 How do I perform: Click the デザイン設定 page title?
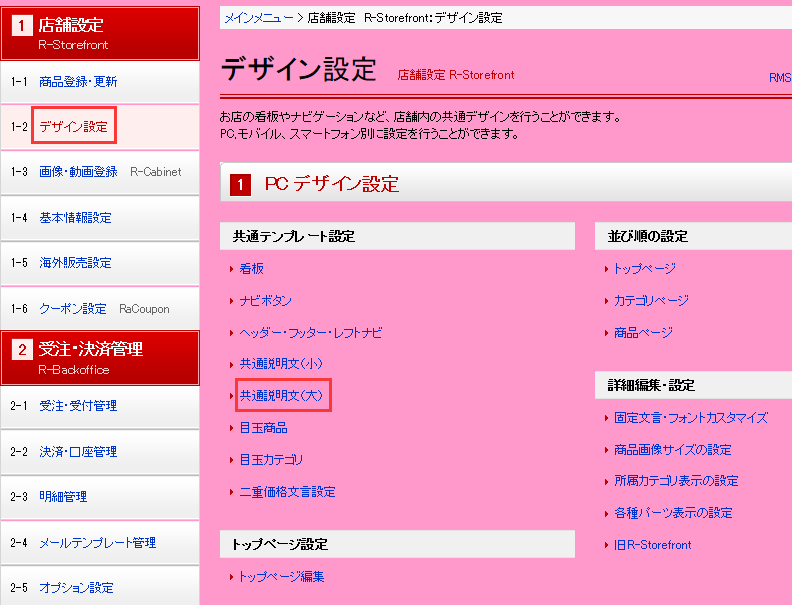coord(299,69)
